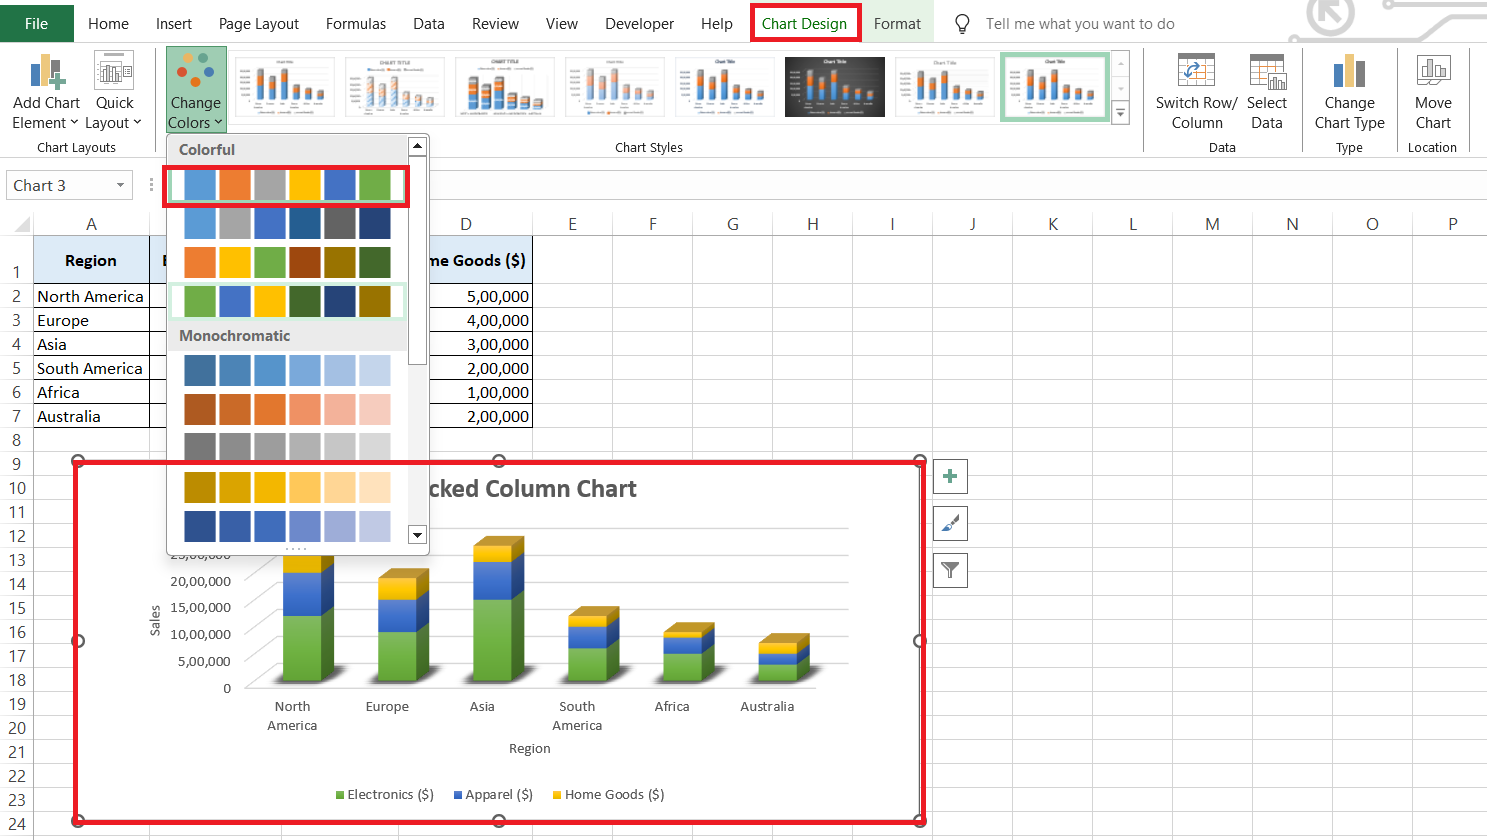Viewport: 1487px width, 840px height.
Task: Choose the dark blue Monochromatic palette row
Action: (287, 526)
